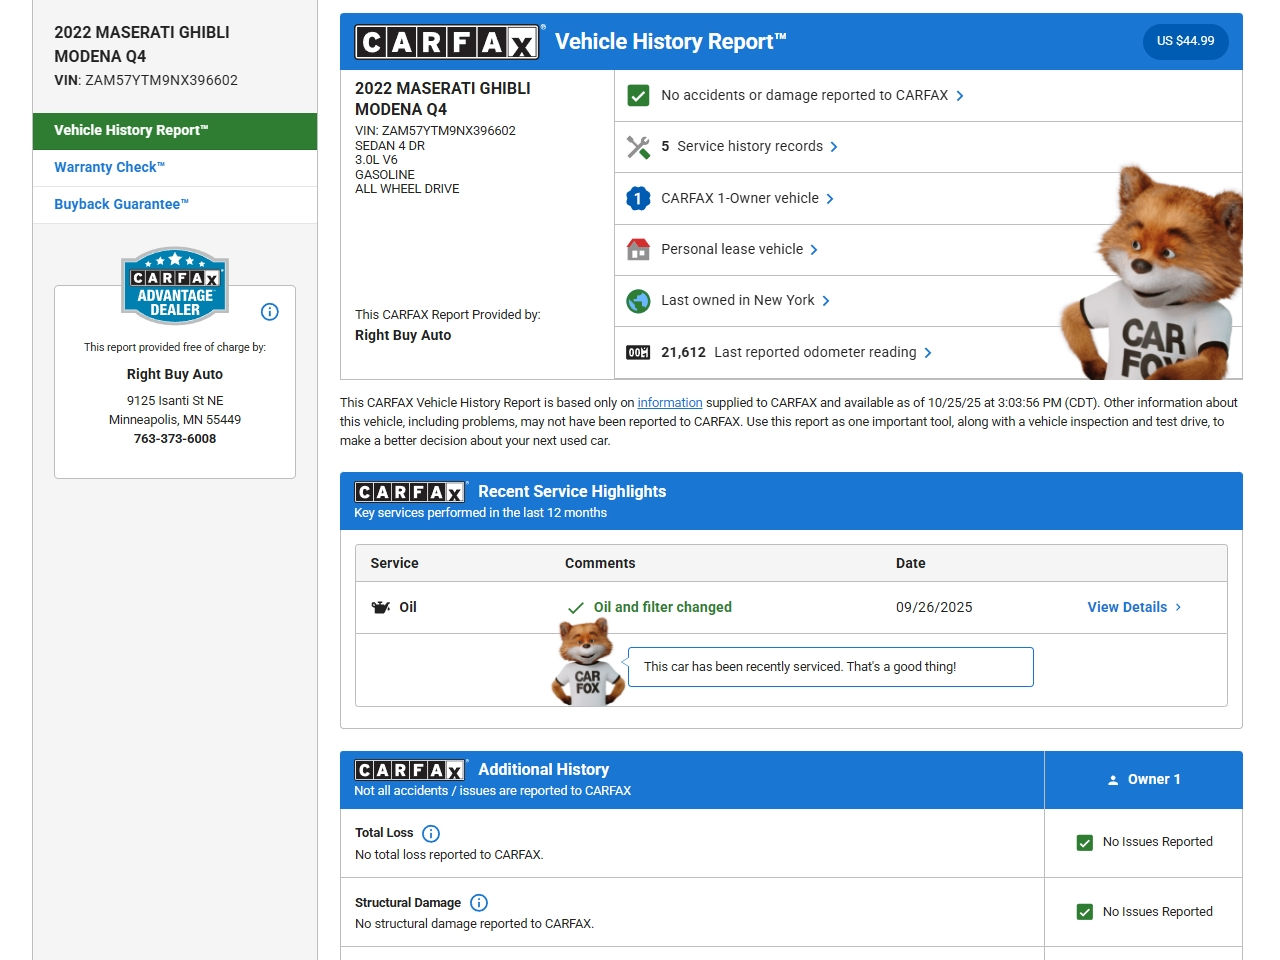Open the Total Loss info icon

coord(431,834)
